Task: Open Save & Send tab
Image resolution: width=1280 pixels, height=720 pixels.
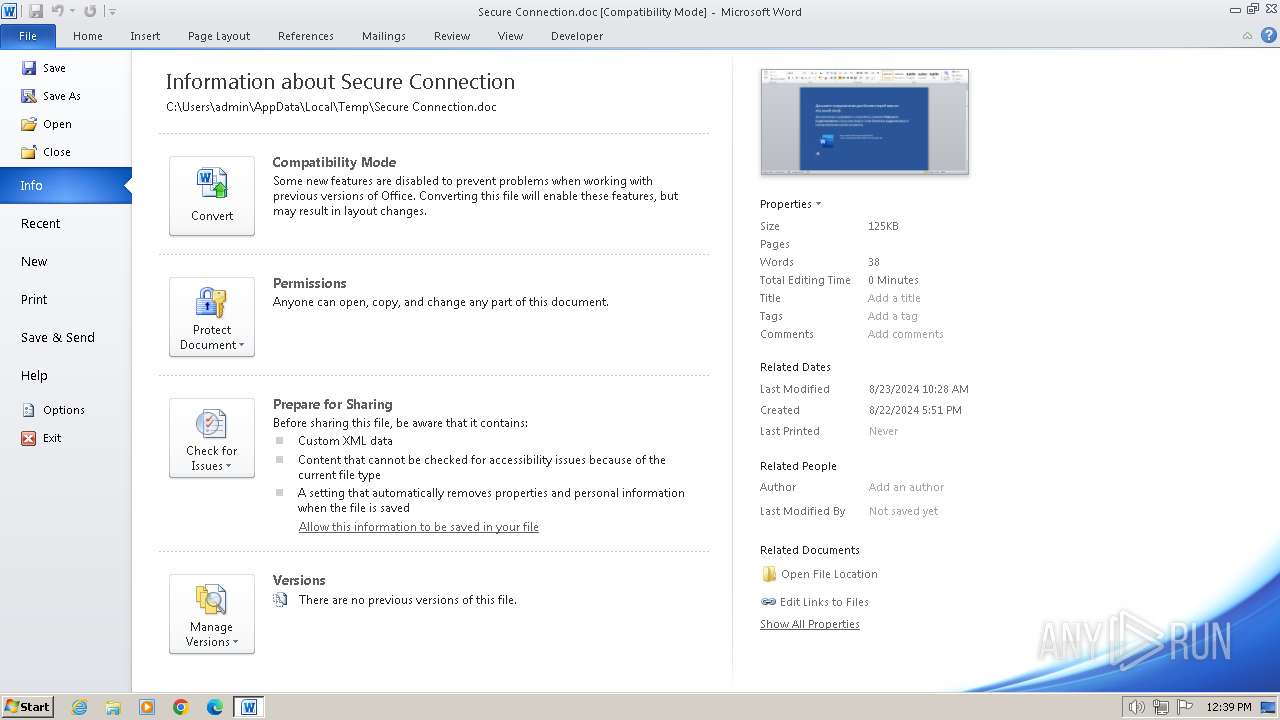Action: pyautogui.click(x=57, y=337)
